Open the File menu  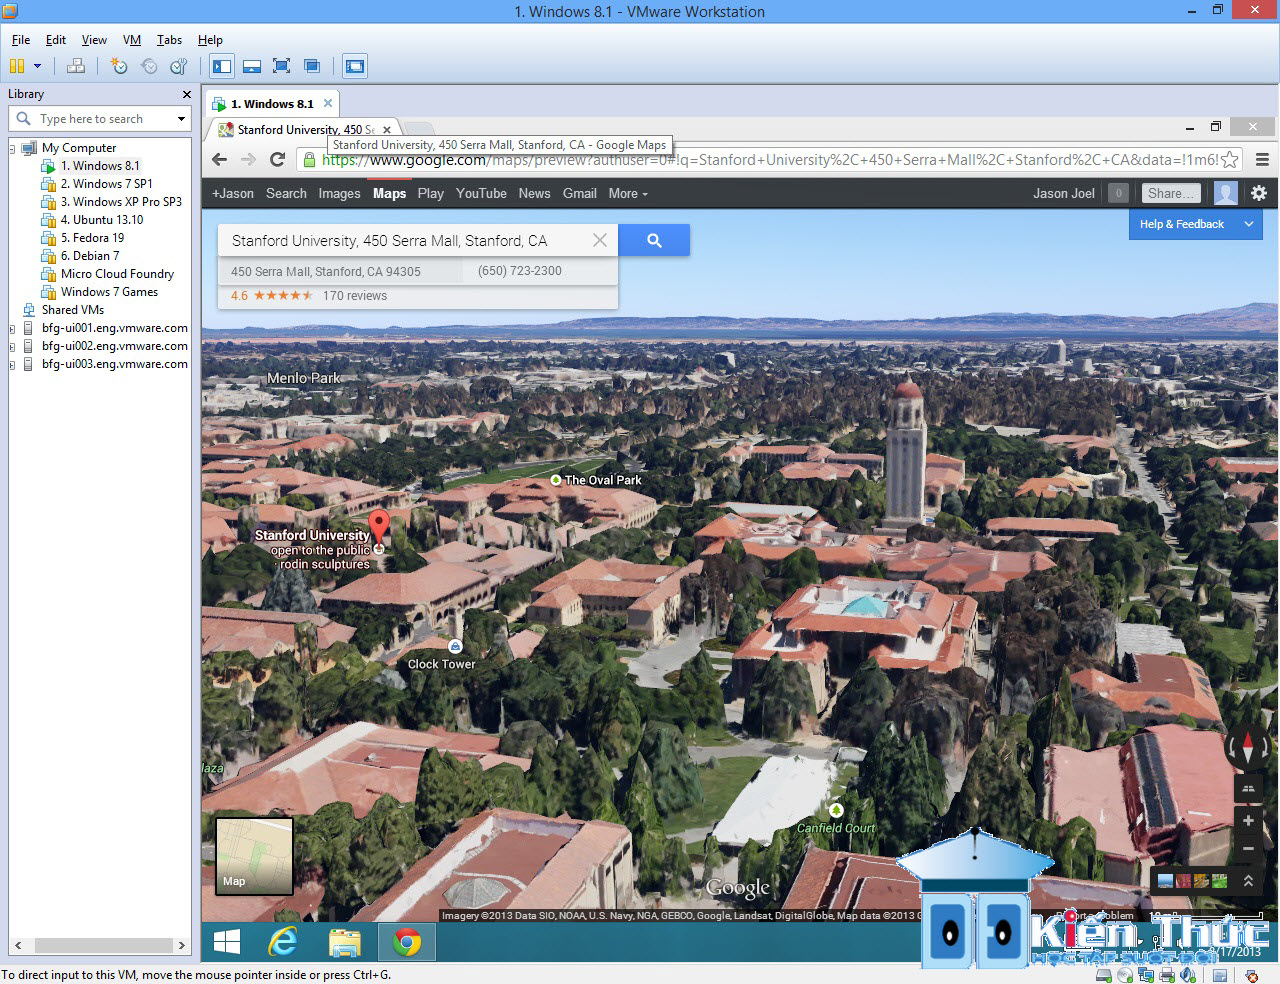[21, 40]
